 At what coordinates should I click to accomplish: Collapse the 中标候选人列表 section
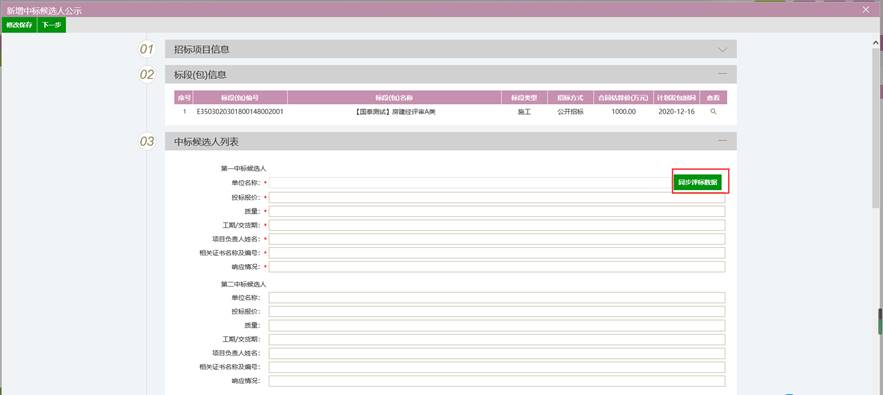(x=723, y=140)
